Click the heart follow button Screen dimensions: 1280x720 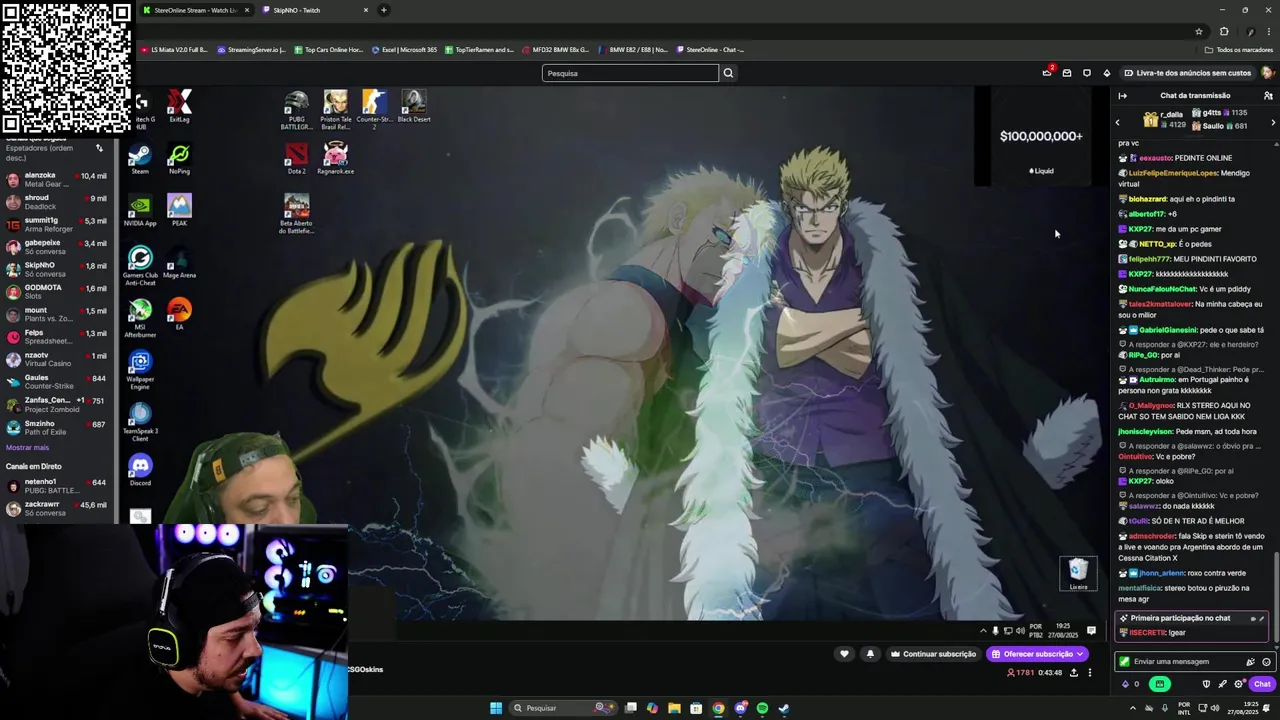click(x=844, y=654)
